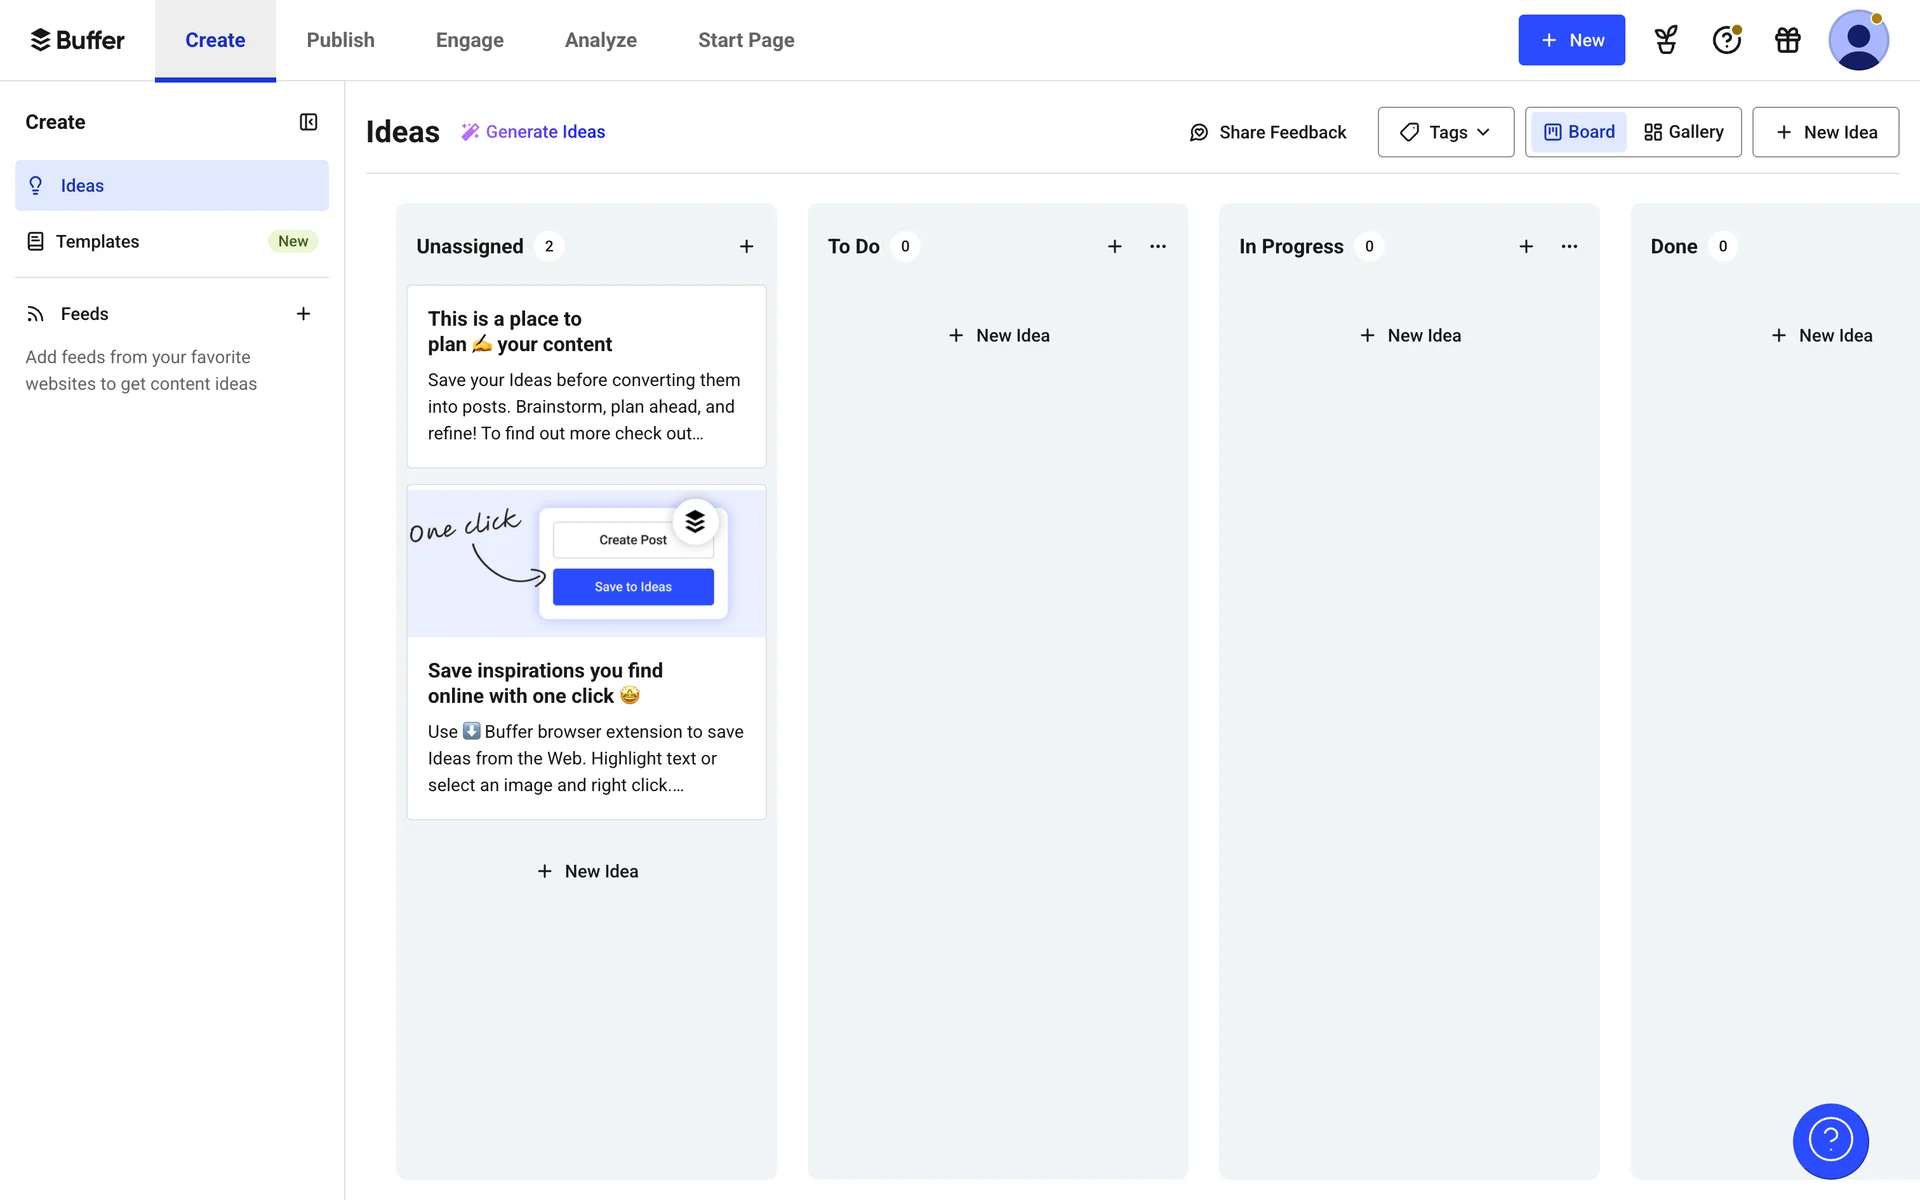Open the user avatar profile menu
The height and width of the screenshot is (1200, 1920).
pyautogui.click(x=1857, y=40)
